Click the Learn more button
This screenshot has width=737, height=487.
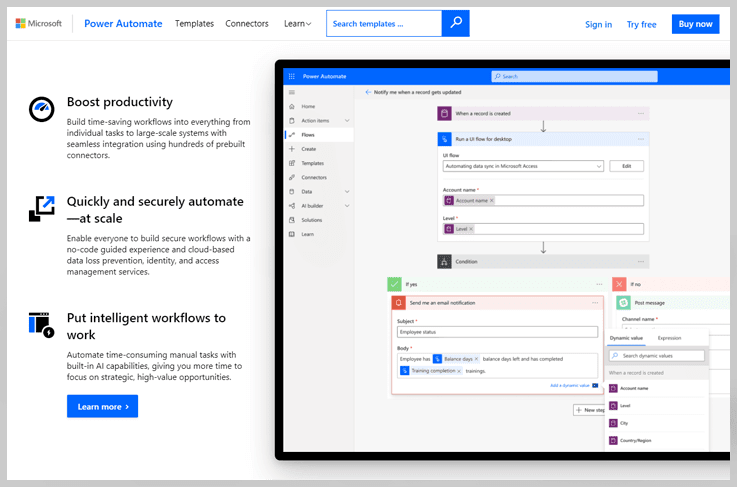click(102, 406)
